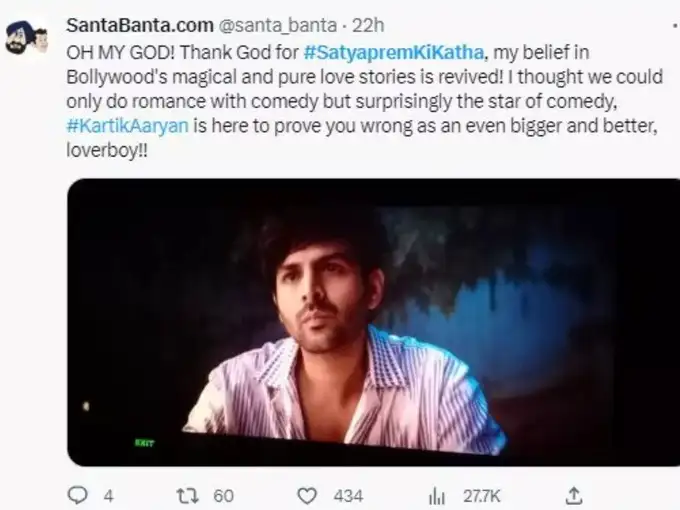Click the reply count number 4
The image size is (680, 510).
pos(108,494)
